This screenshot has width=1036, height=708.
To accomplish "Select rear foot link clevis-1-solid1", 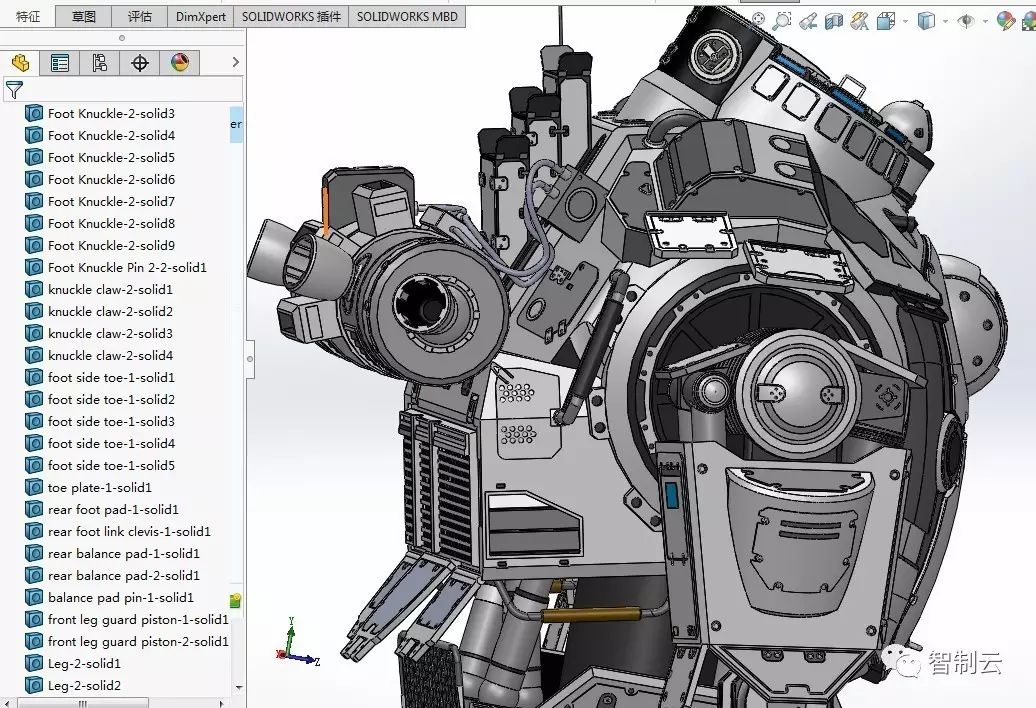I will point(129,532).
